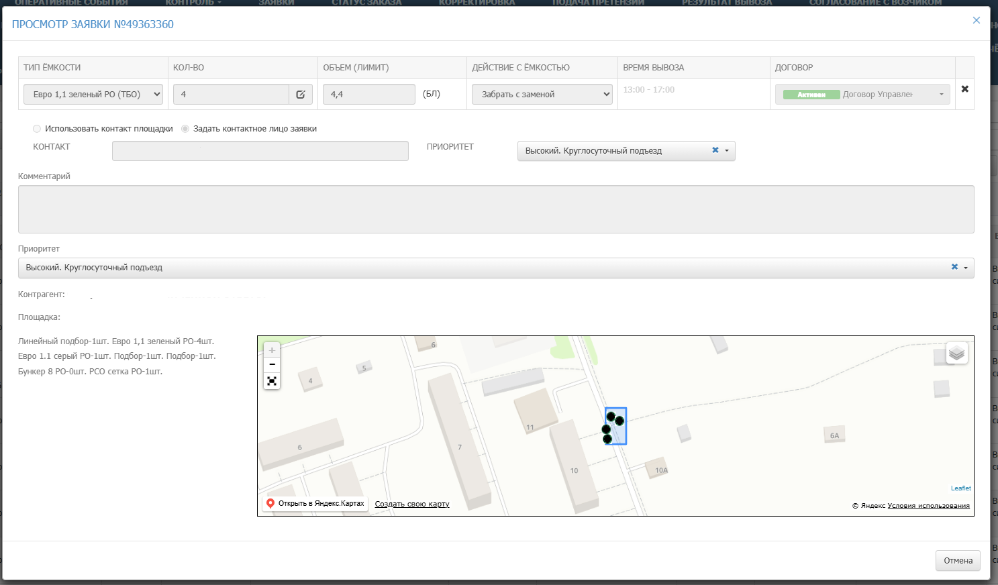Close the request view dialog
The width and height of the screenshot is (998, 585).
[x=976, y=20]
